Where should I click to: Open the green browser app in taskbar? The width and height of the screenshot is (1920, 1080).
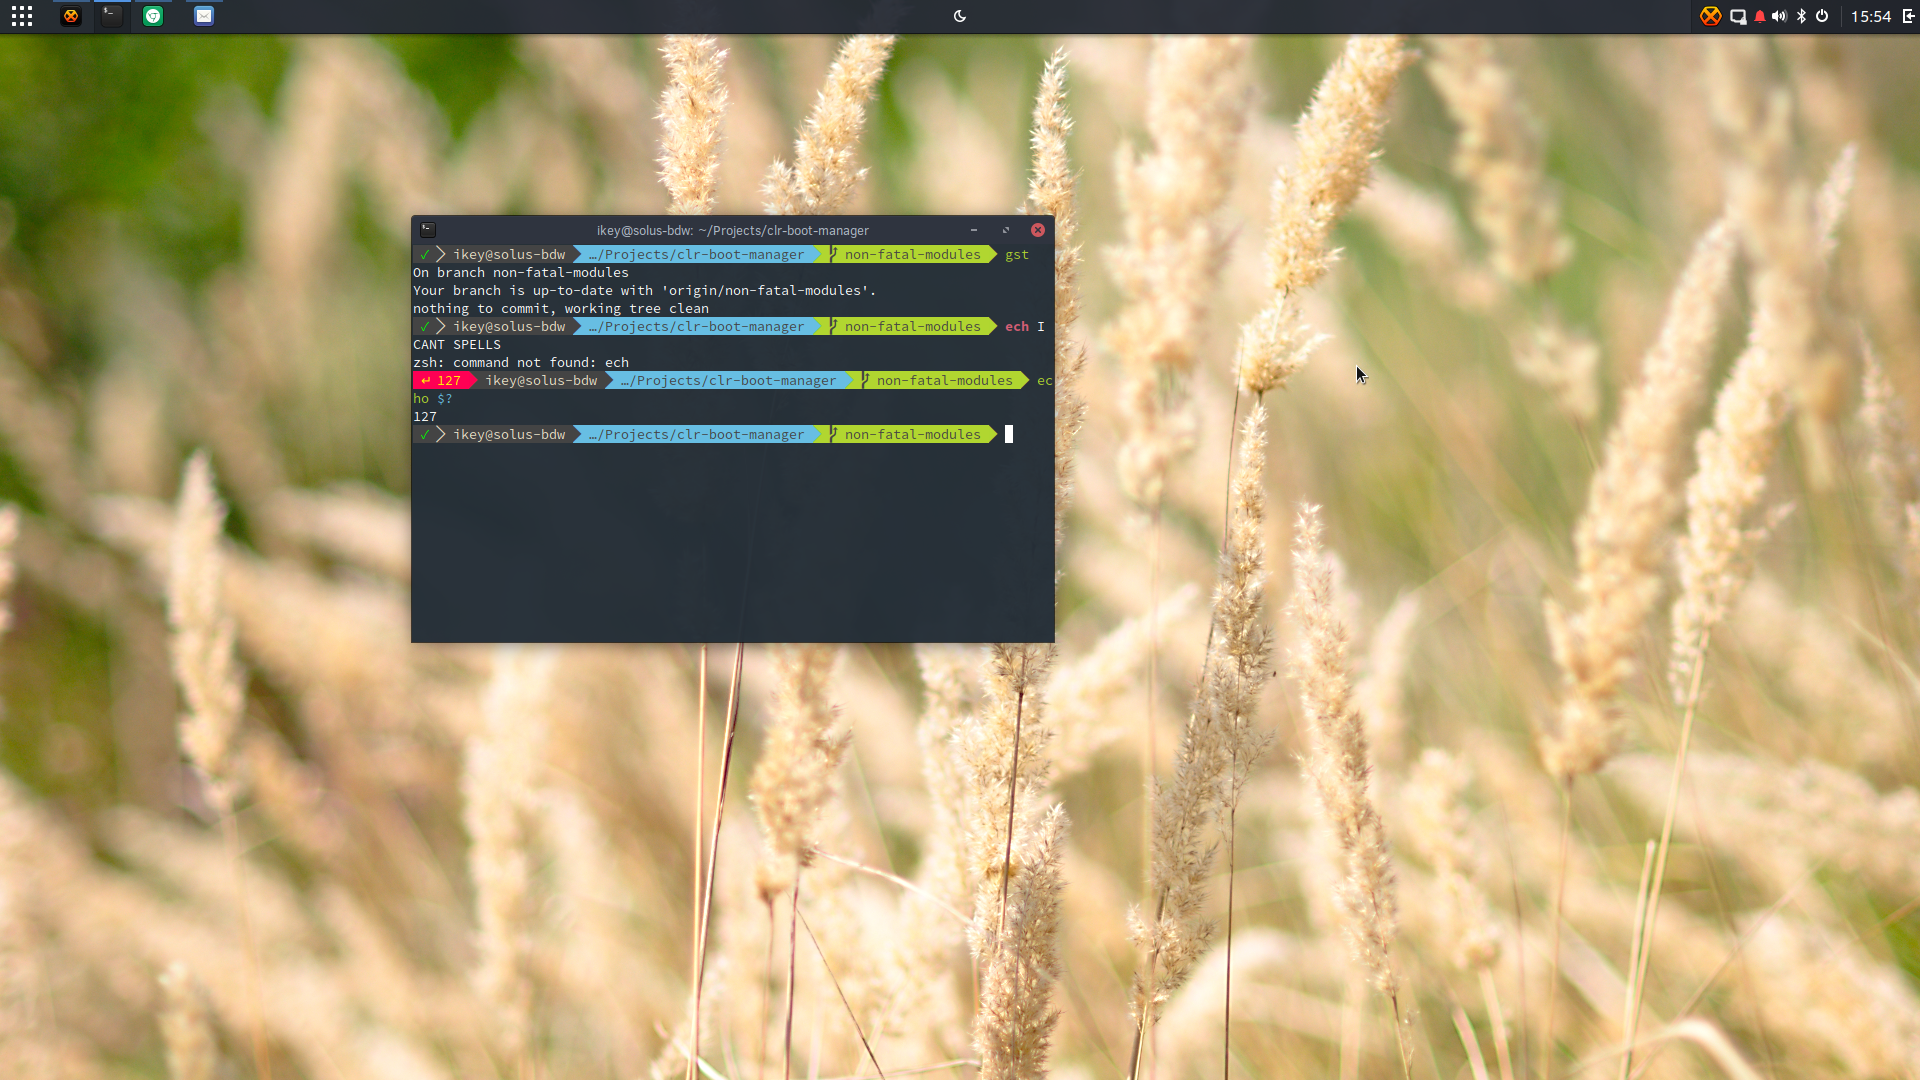point(153,16)
